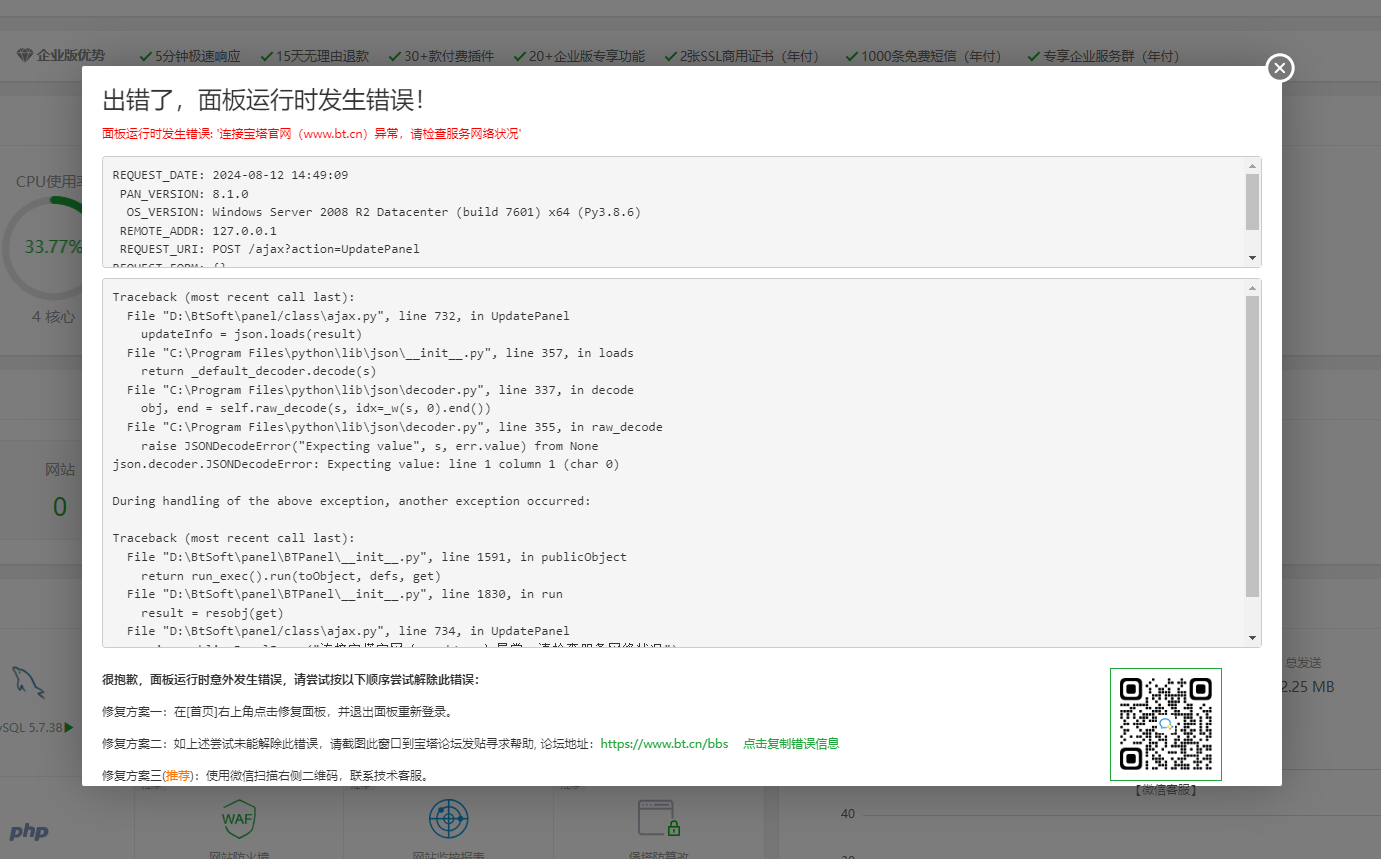The height and width of the screenshot is (859, 1381).
Task: Click the REMOTE_ADDR: 127.0.0.1 line
Action: click(198, 230)
